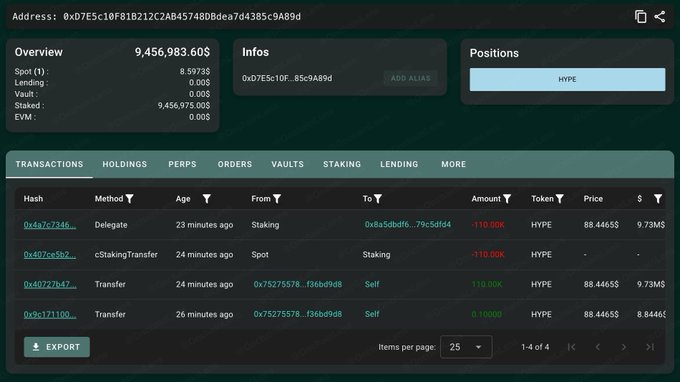Image resolution: width=680 pixels, height=382 pixels.
Task: Click the Delegate method cell
Action: click(x=111, y=225)
